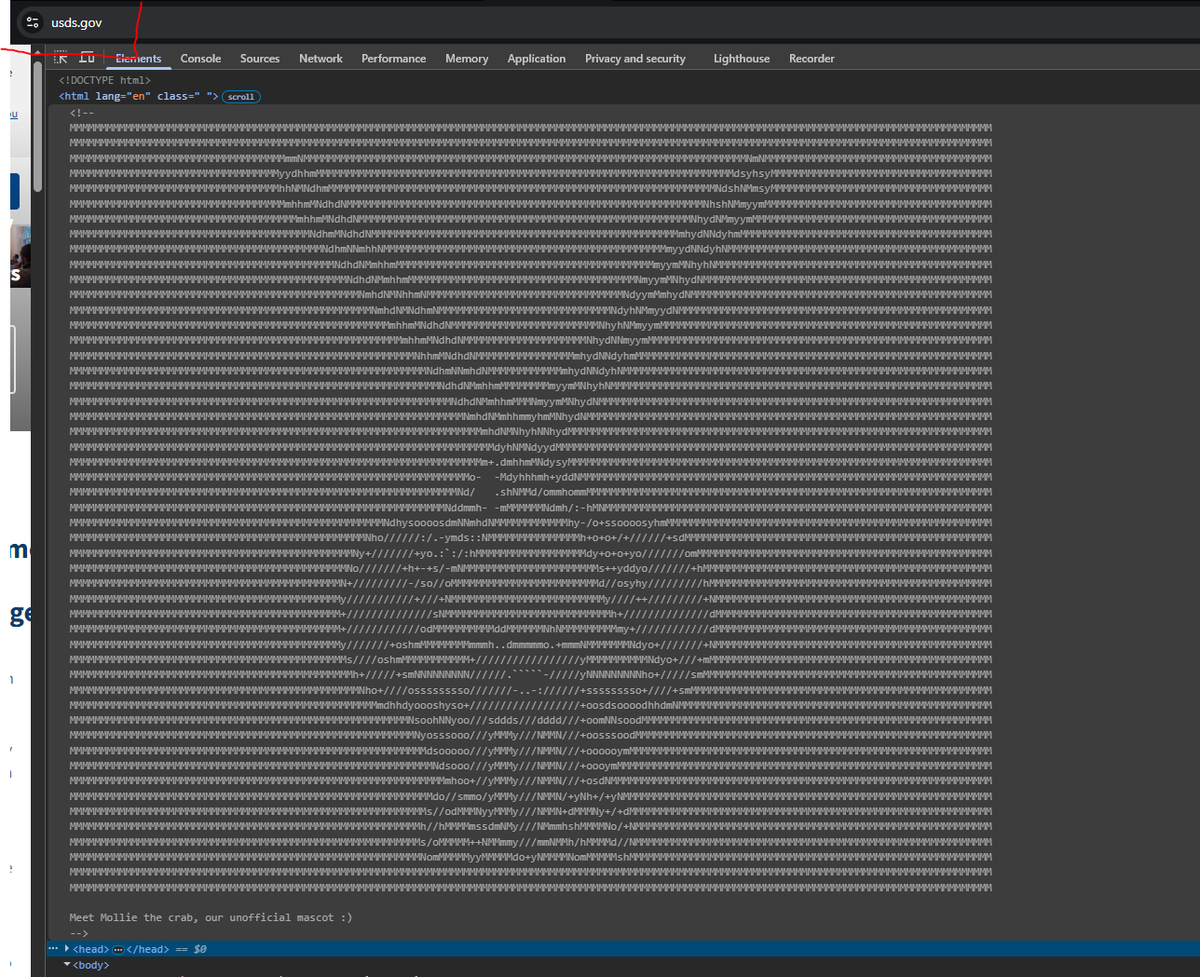
Task: Select the Memory tab
Action: click(x=467, y=59)
